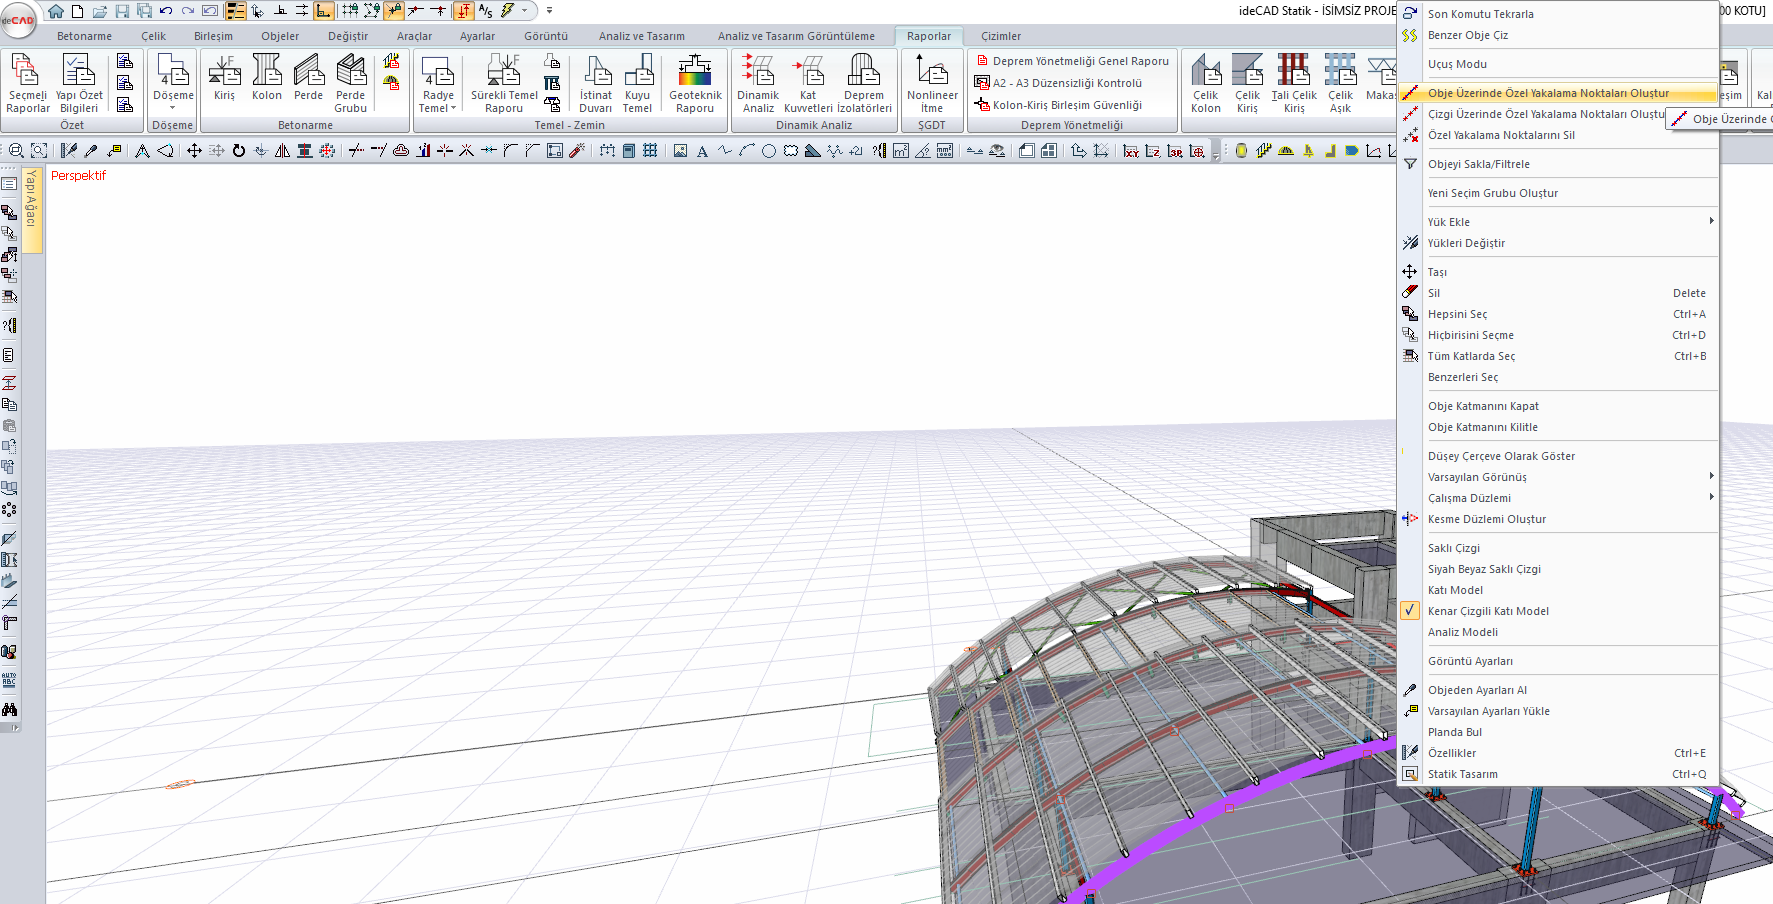Click the Perspektif view label
The width and height of the screenshot is (1773, 904).
(x=78, y=175)
